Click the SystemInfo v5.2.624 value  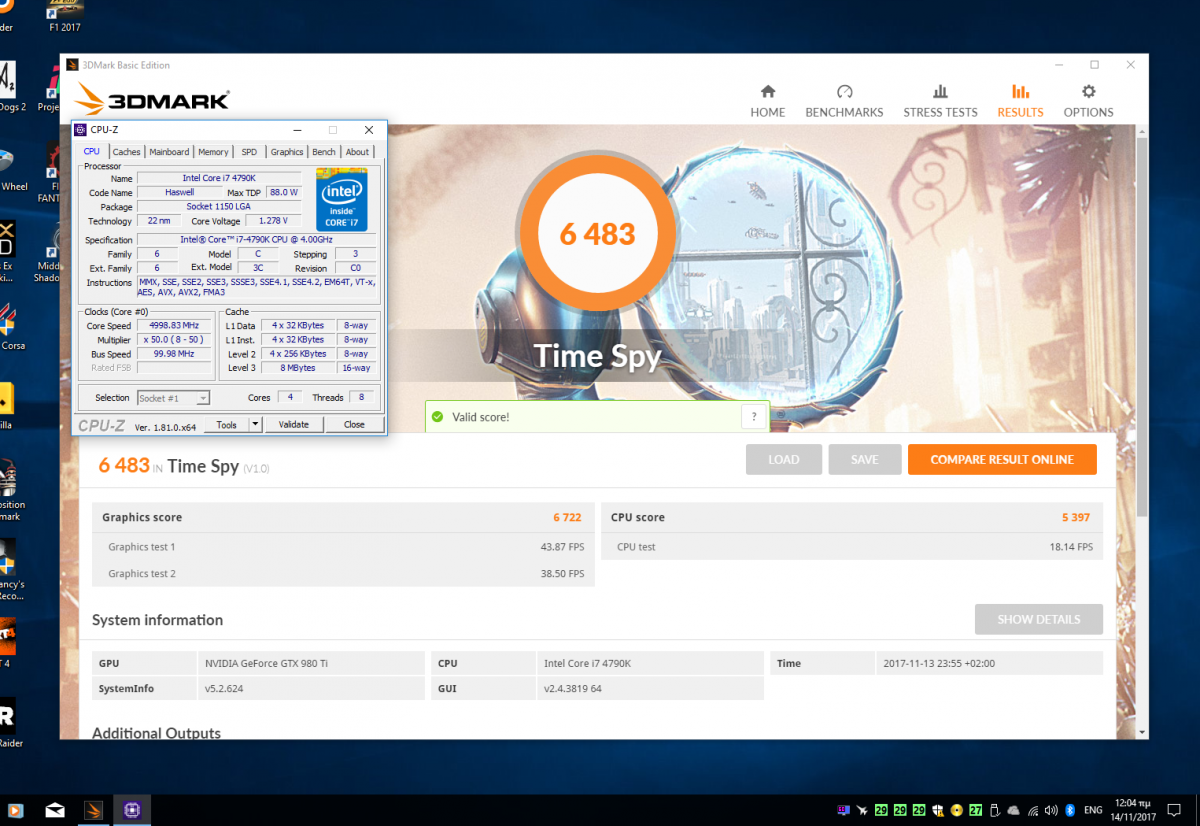pyautogui.click(x=311, y=689)
